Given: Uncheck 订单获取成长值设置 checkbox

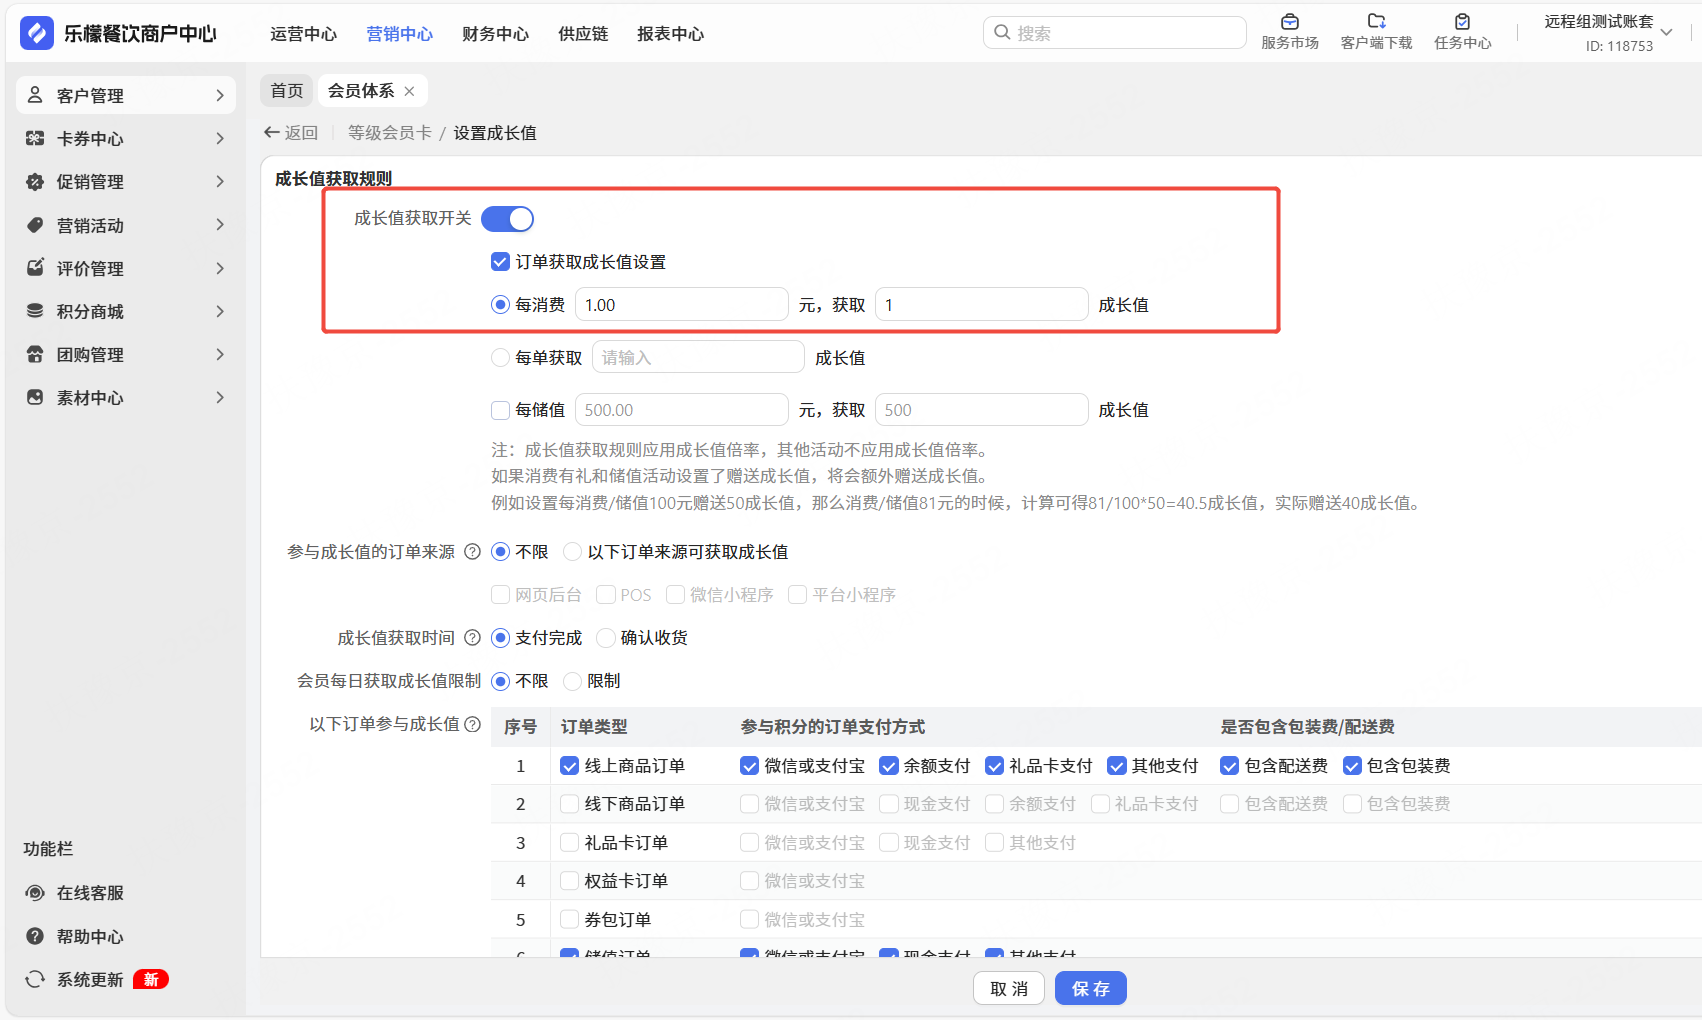Looking at the screenshot, I should 501,262.
